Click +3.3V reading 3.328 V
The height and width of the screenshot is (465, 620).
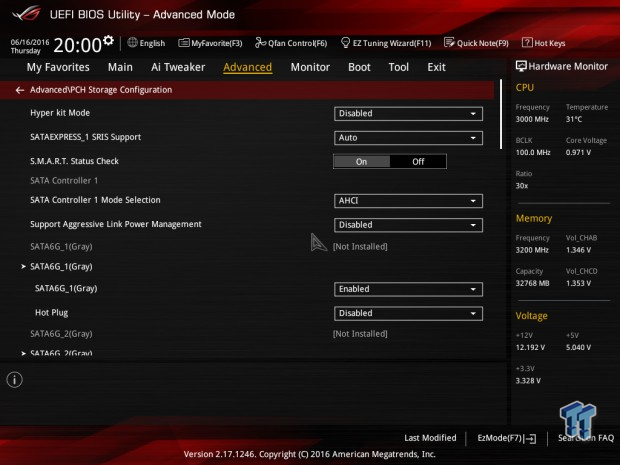coord(528,381)
